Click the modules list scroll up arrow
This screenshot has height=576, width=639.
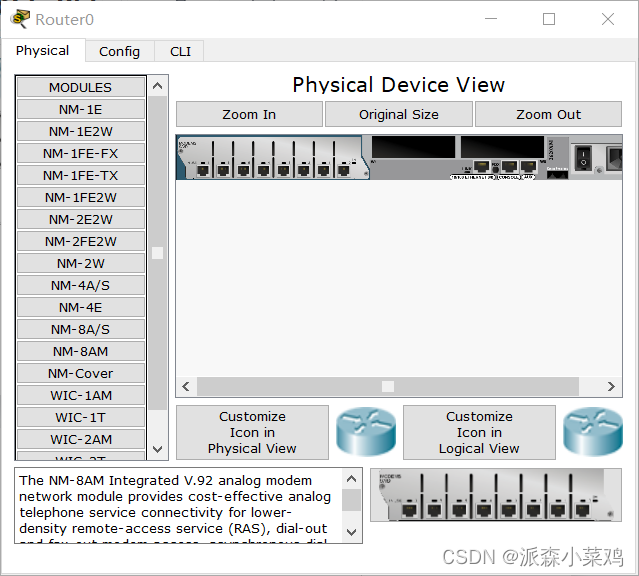[158, 86]
